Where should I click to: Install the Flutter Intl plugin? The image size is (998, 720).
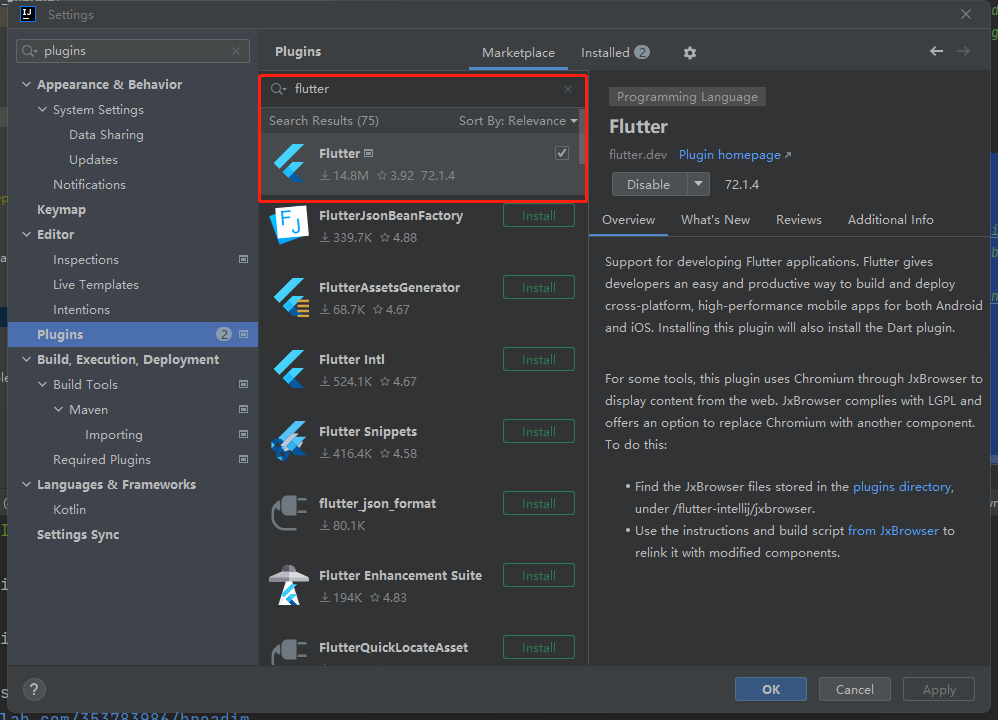click(538, 360)
